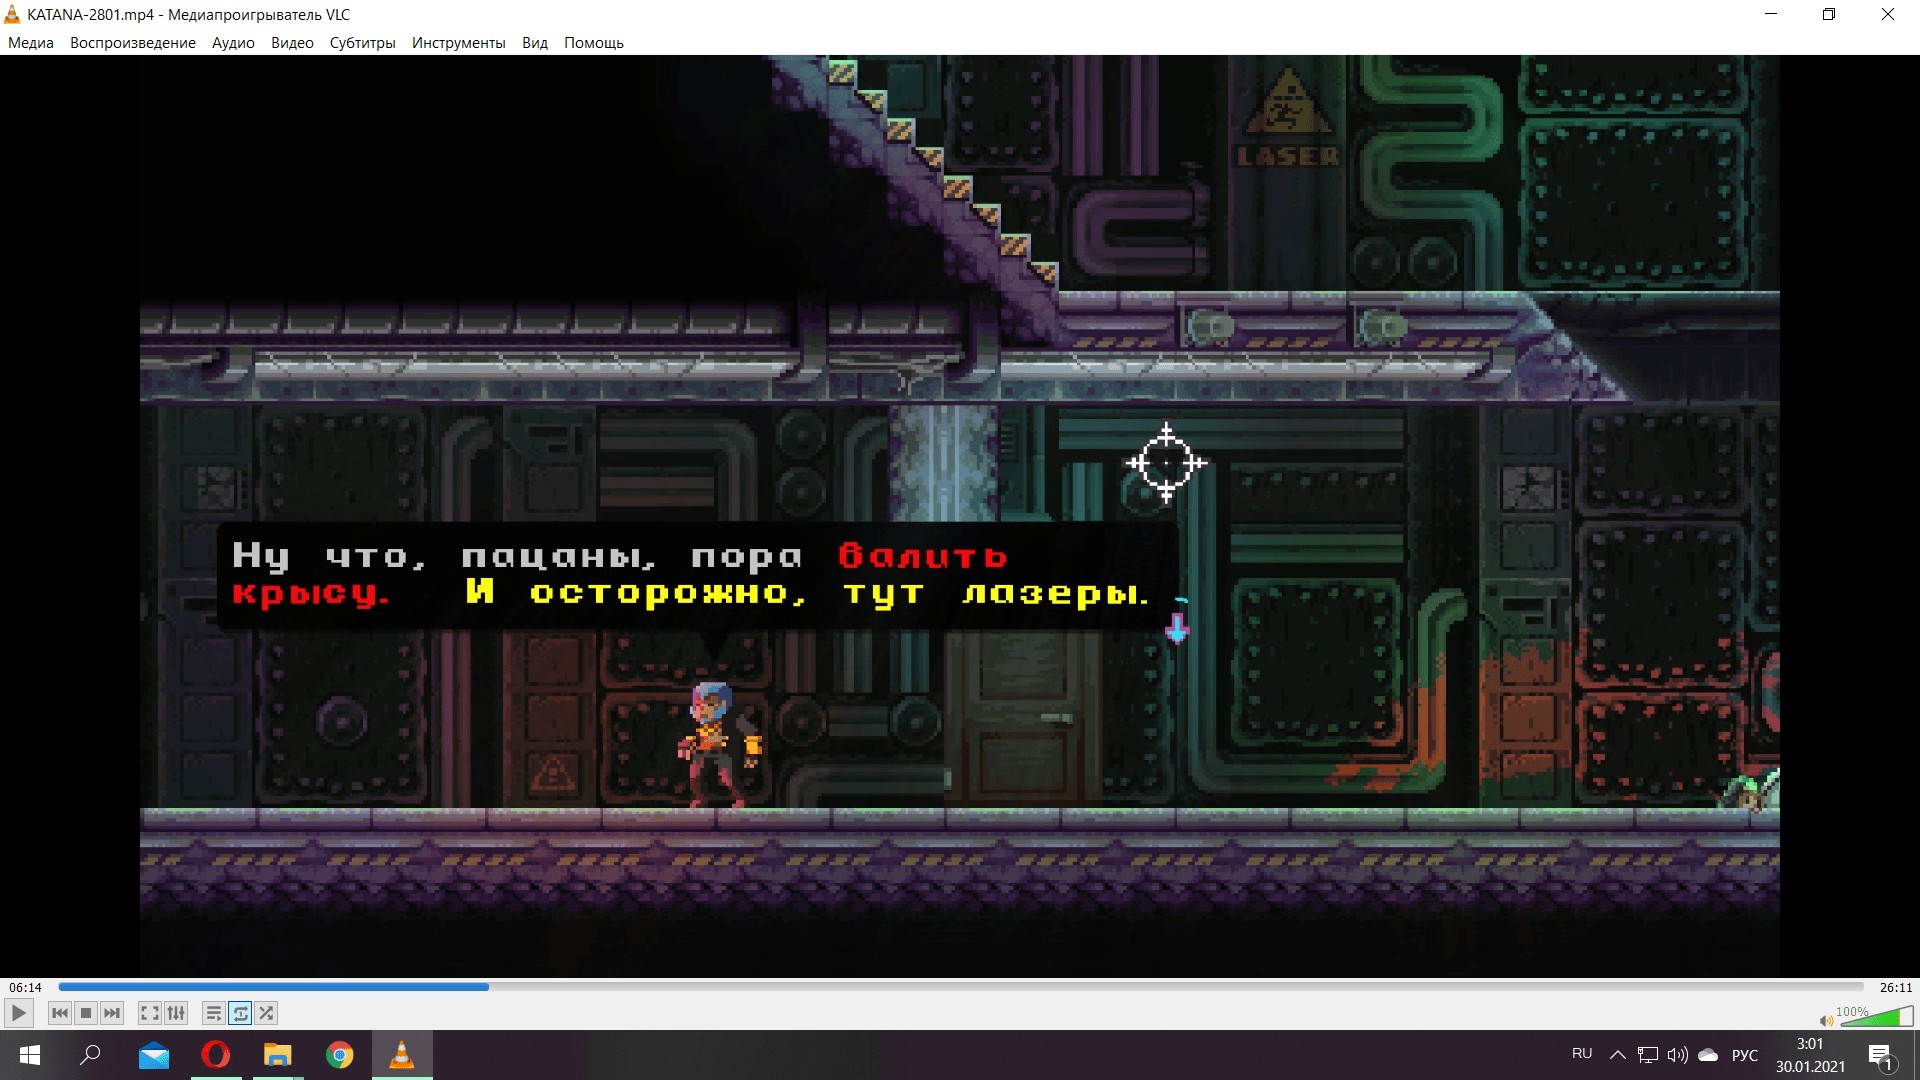Screen dimensions: 1920x1080
Task: Toggle random shuffle playback
Action: (x=266, y=1013)
